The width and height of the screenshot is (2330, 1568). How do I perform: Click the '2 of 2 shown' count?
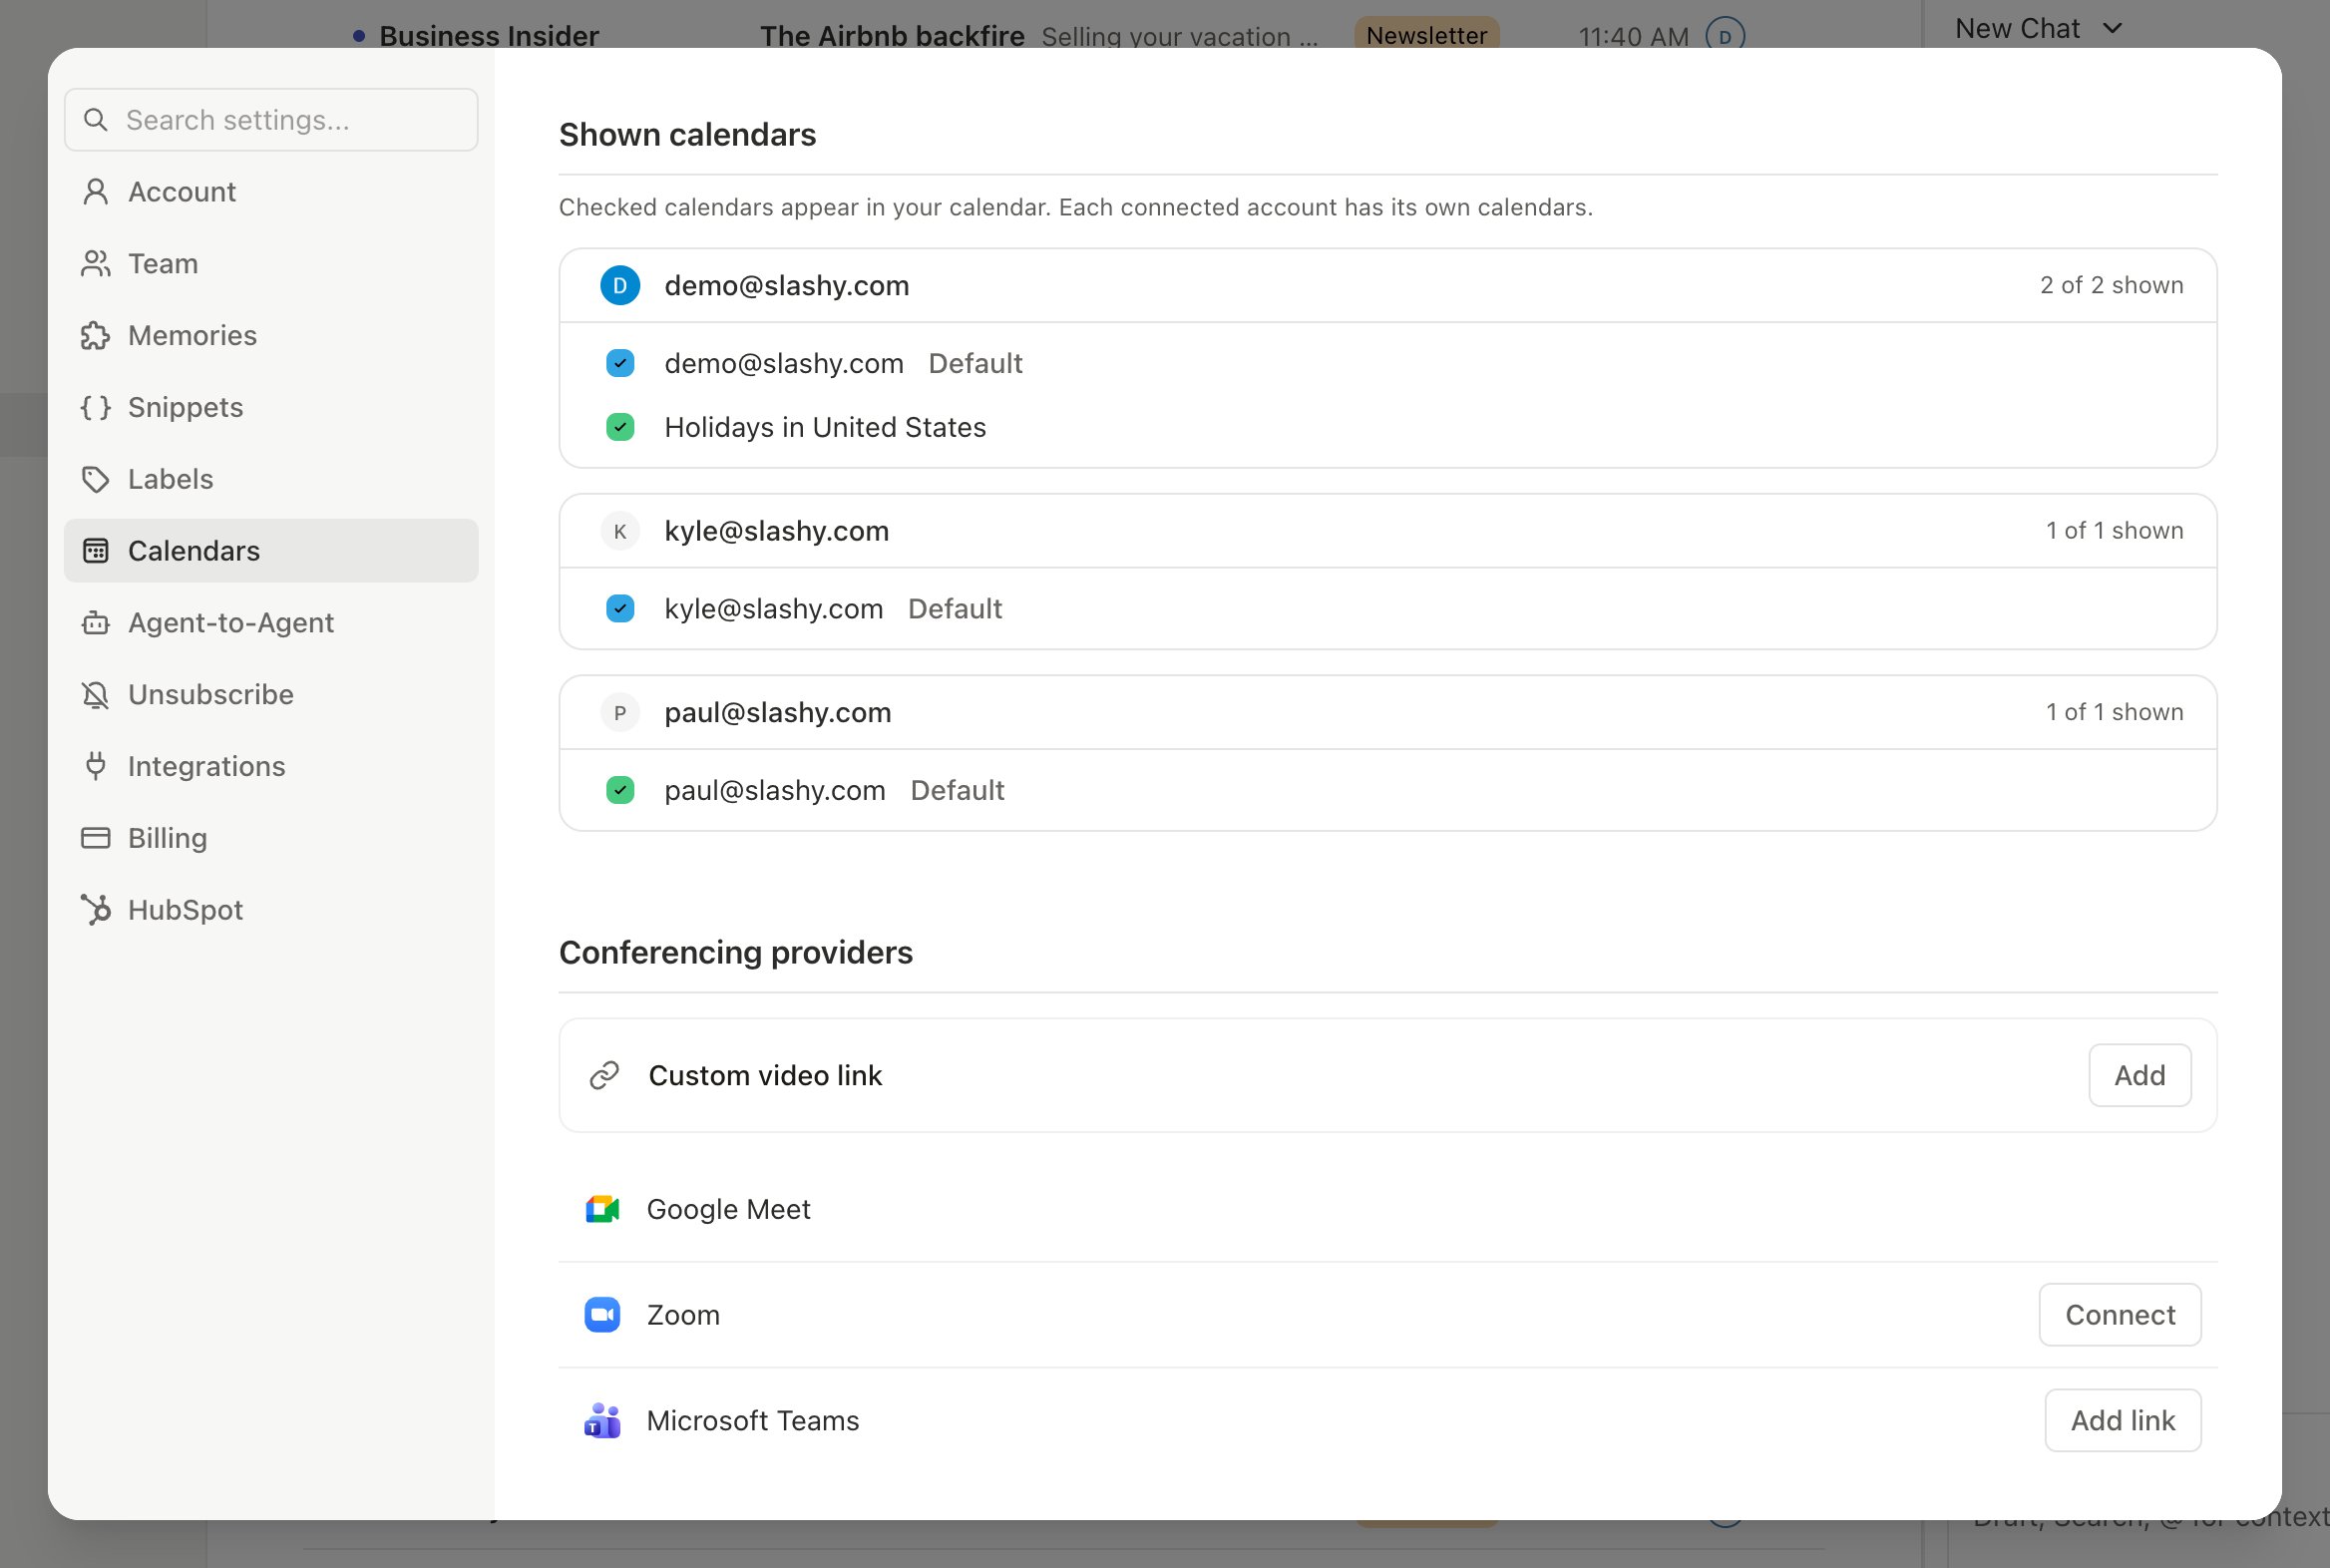coord(2111,286)
